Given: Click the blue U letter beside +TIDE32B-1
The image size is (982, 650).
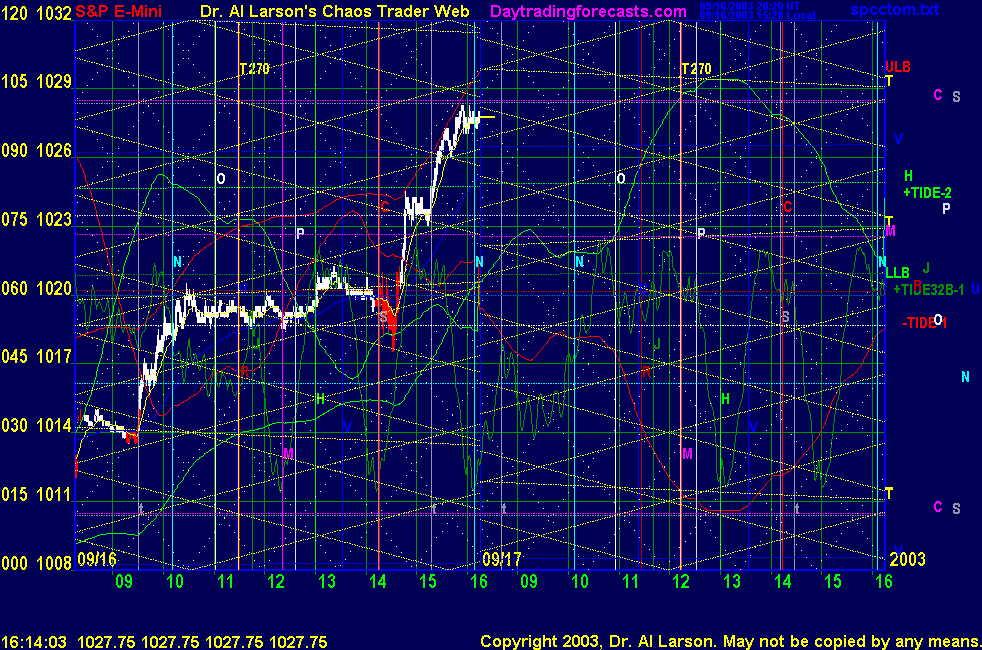Looking at the screenshot, I should pos(975,289).
